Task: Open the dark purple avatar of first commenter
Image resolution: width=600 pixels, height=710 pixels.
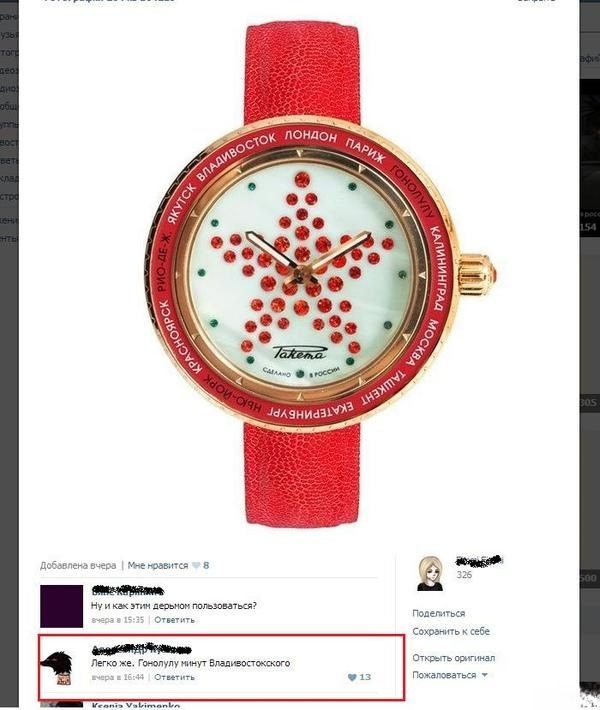Action: [x=61, y=606]
